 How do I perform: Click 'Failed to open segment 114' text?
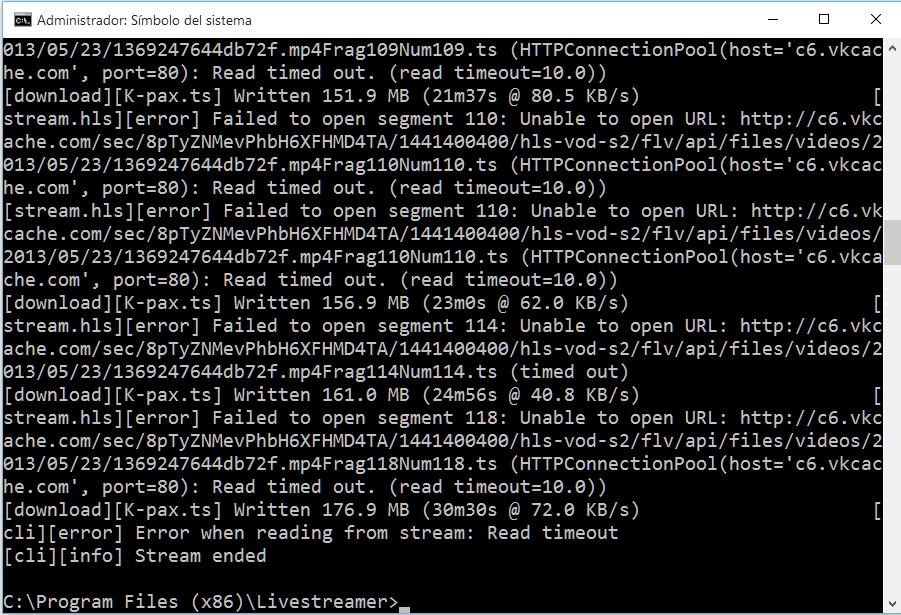[x=360, y=326]
